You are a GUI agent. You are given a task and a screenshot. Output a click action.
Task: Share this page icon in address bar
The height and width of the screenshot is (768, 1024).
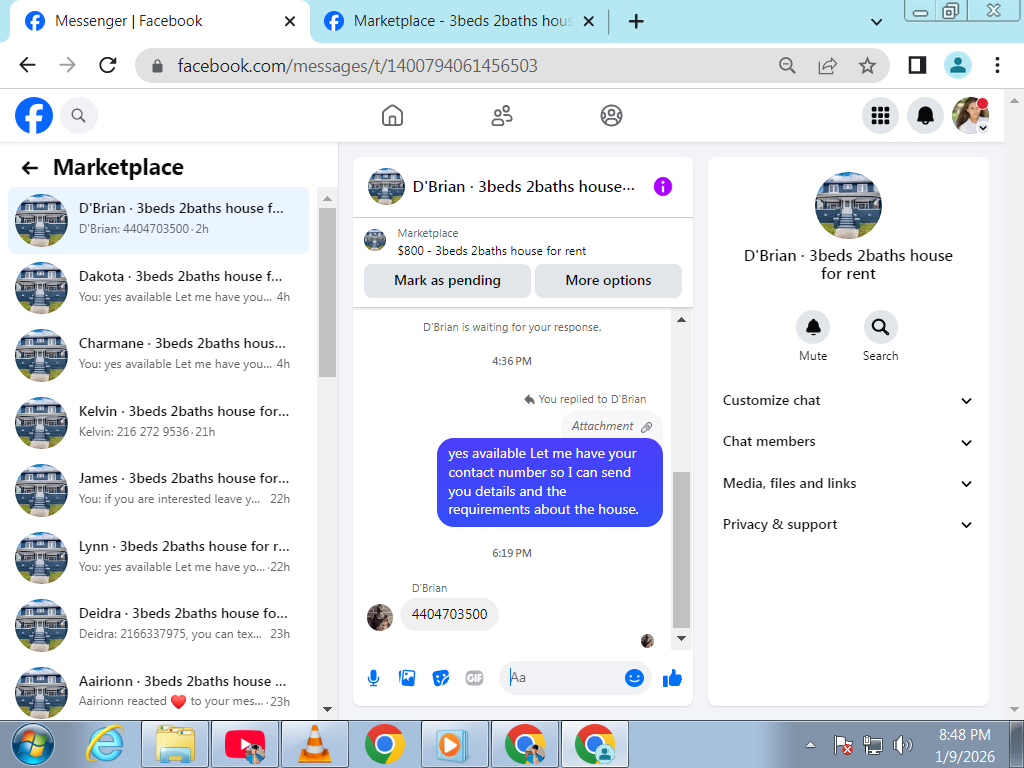pos(827,65)
